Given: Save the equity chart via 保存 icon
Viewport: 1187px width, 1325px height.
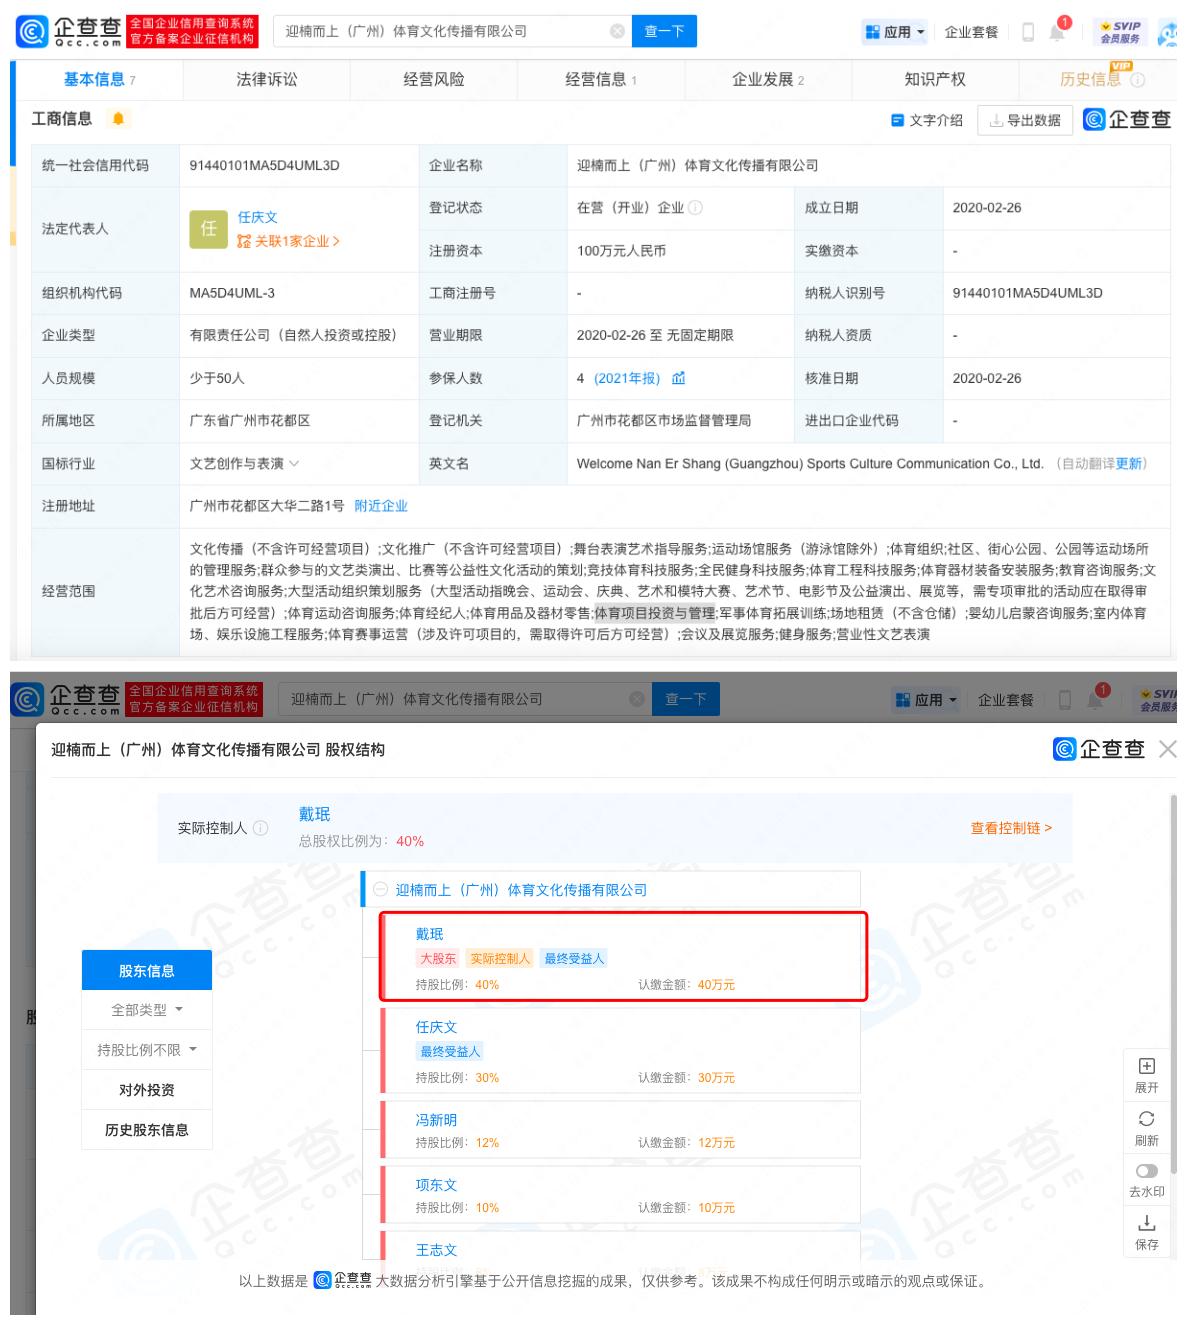Looking at the screenshot, I should [x=1146, y=1224].
